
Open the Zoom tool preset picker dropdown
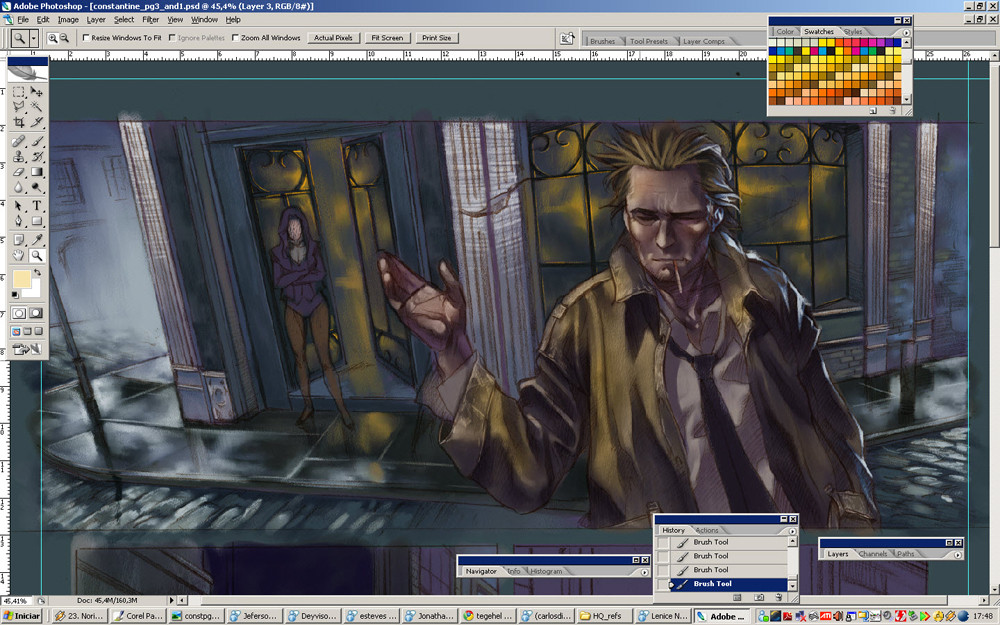[x=34, y=38]
